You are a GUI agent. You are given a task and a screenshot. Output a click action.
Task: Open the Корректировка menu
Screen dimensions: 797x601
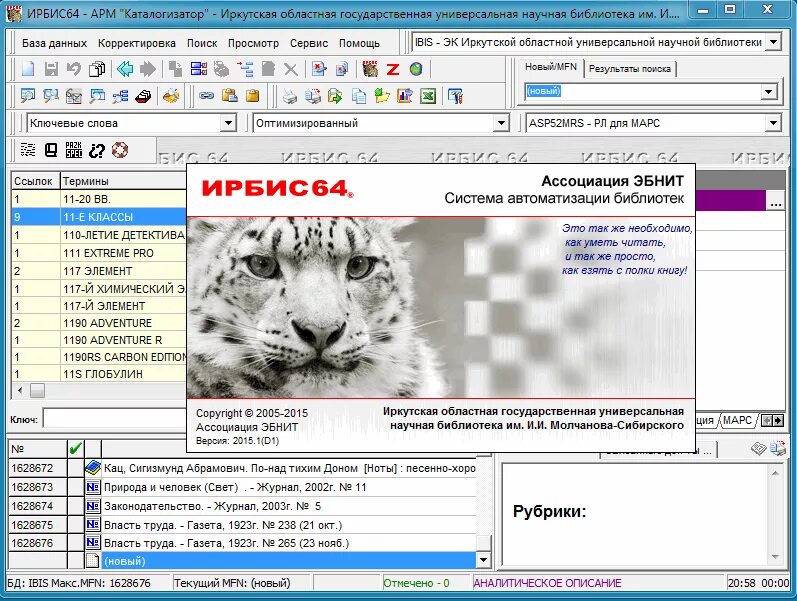[137, 43]
